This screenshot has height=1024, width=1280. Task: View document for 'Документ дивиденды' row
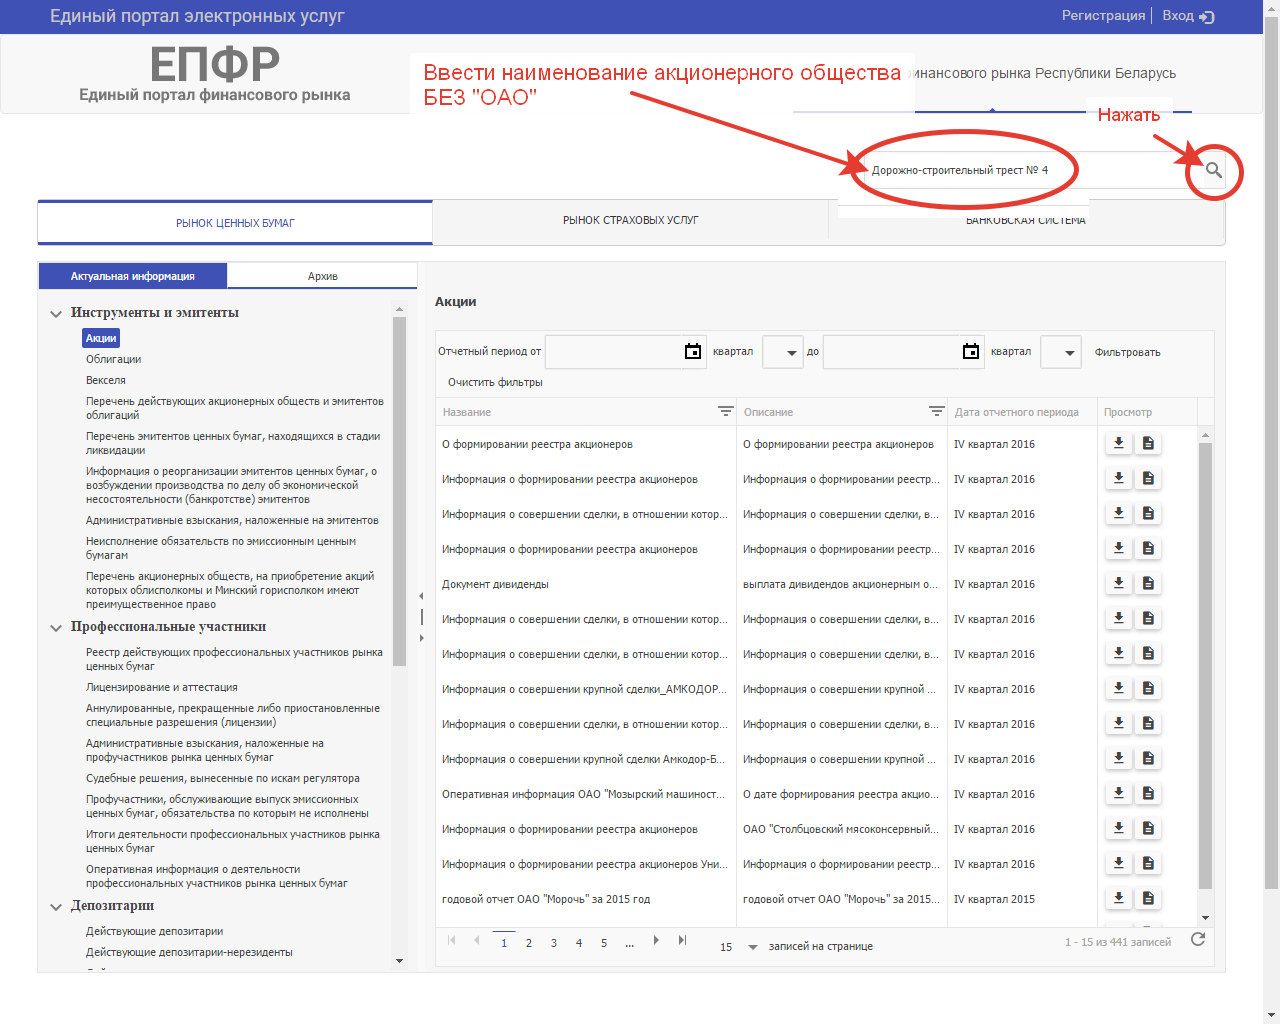point(1148,584)
